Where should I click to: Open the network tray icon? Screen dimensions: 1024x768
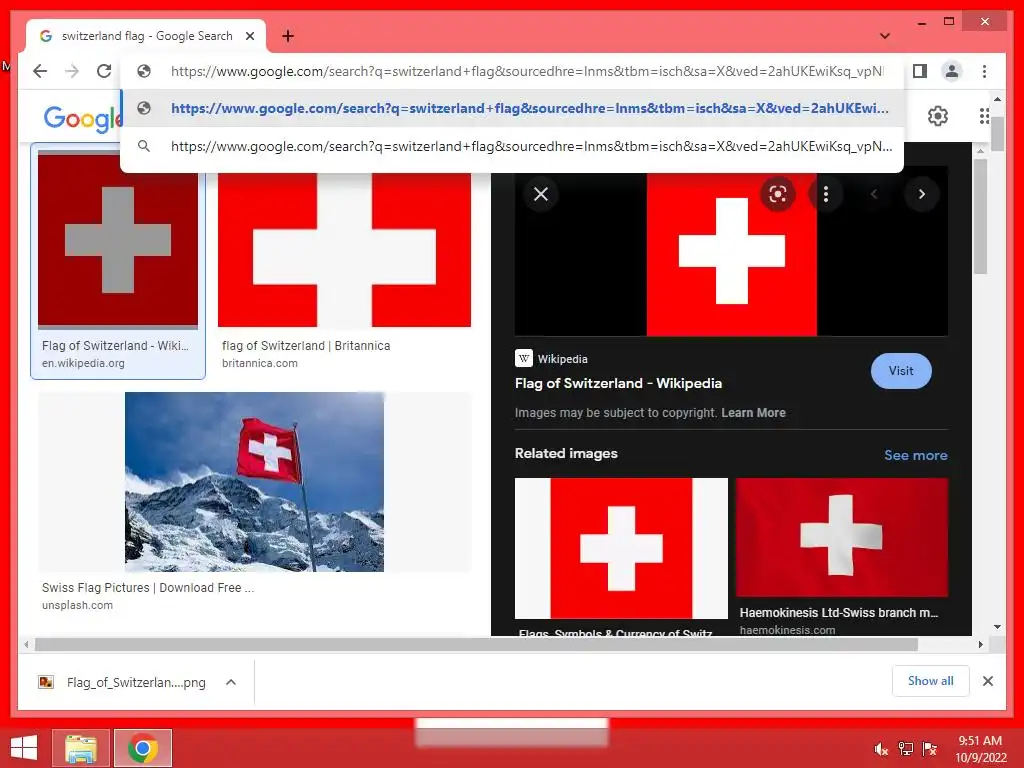click(905, 749)
